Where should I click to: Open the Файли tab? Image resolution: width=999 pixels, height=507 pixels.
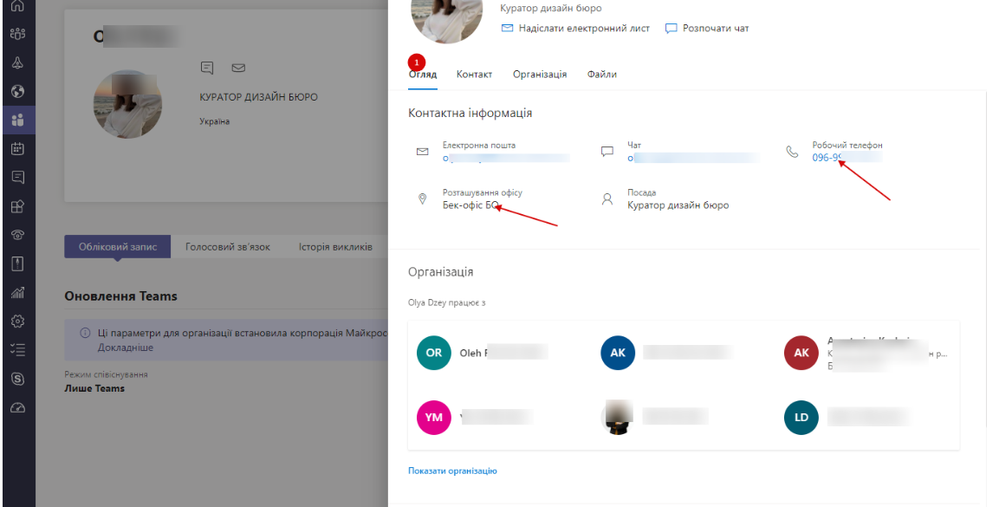[602, 75]
